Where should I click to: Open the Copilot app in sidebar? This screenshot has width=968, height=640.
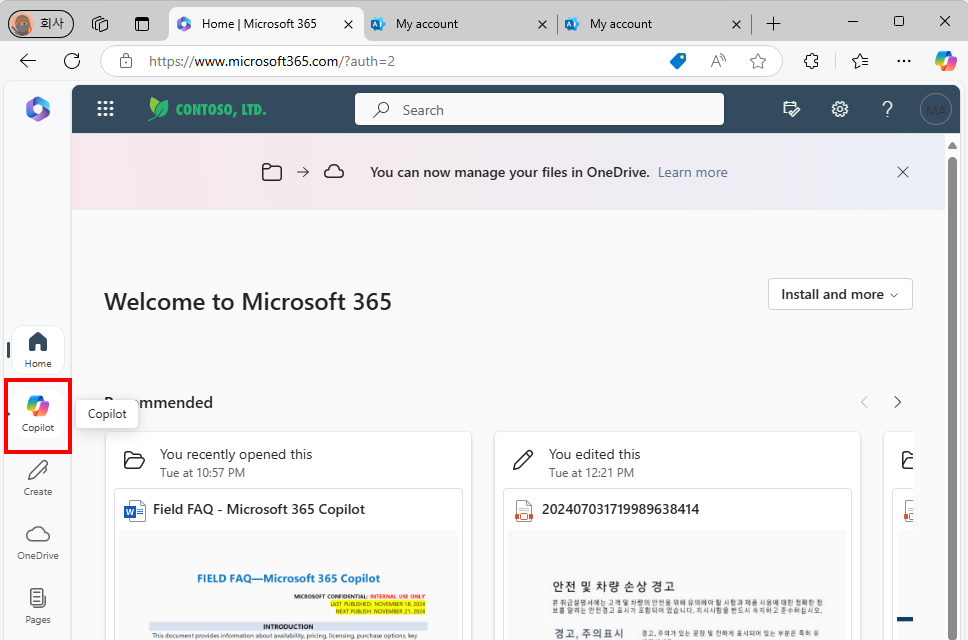pyautogui.click(x=38, y=414)
